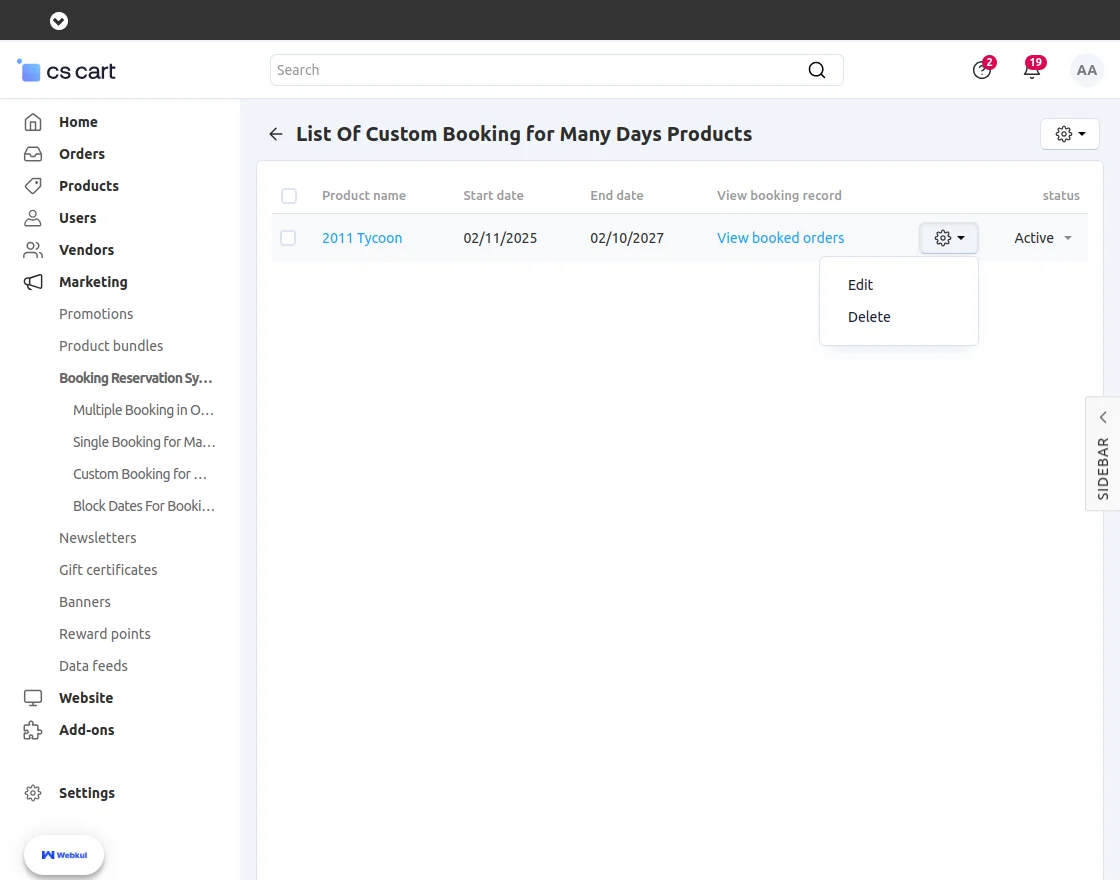Choose Edit from the row actions menu
This screenshot has width=1120, height=880.
pos(860,284)
